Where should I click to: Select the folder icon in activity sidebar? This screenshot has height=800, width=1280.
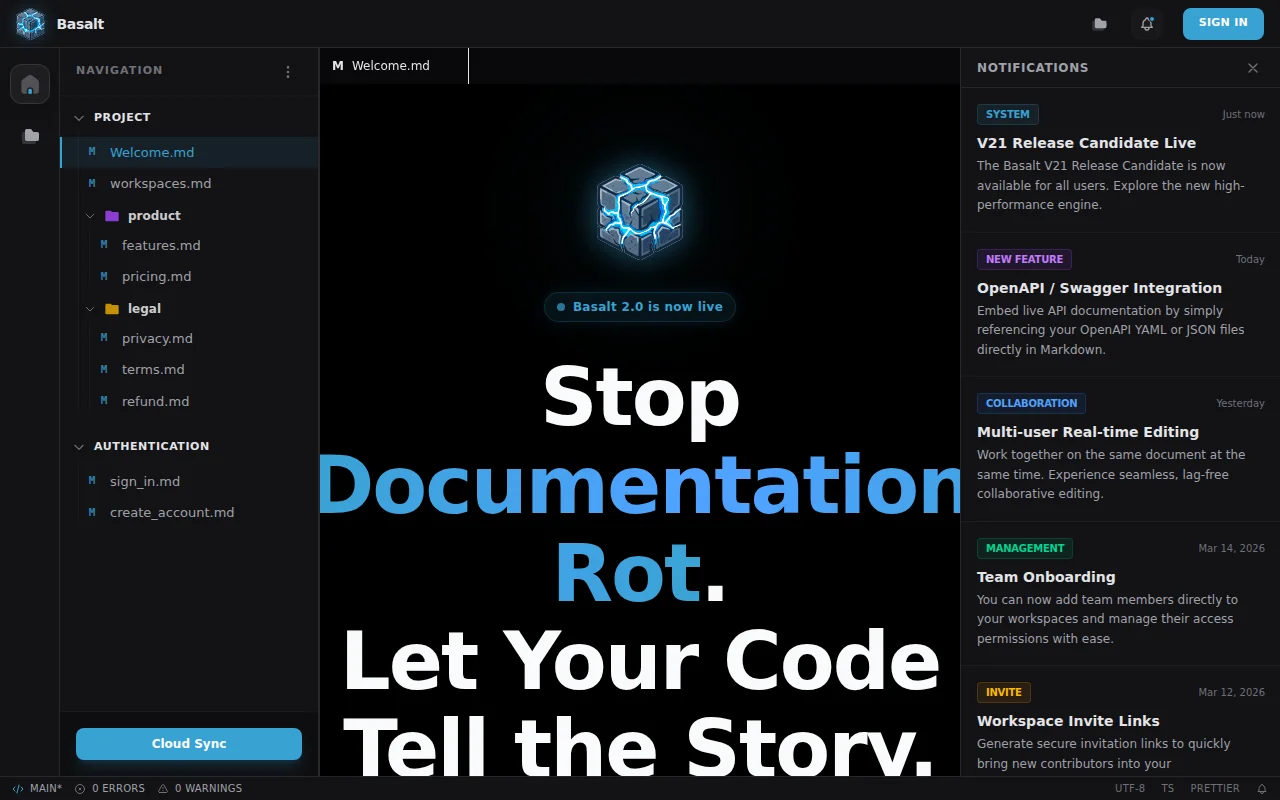[x=31, y=136]
